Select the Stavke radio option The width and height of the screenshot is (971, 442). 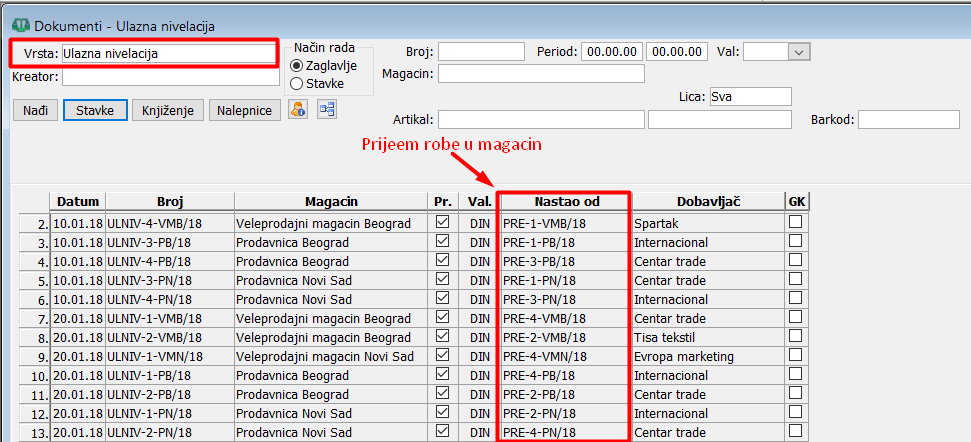pyautogui.click(x=296, y=84)
